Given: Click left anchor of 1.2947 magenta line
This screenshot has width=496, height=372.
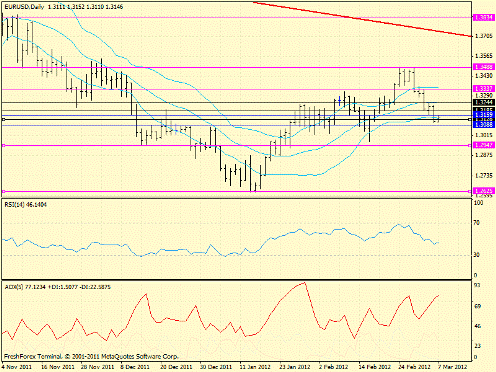Looking at the screenshot, I should 3,145.
